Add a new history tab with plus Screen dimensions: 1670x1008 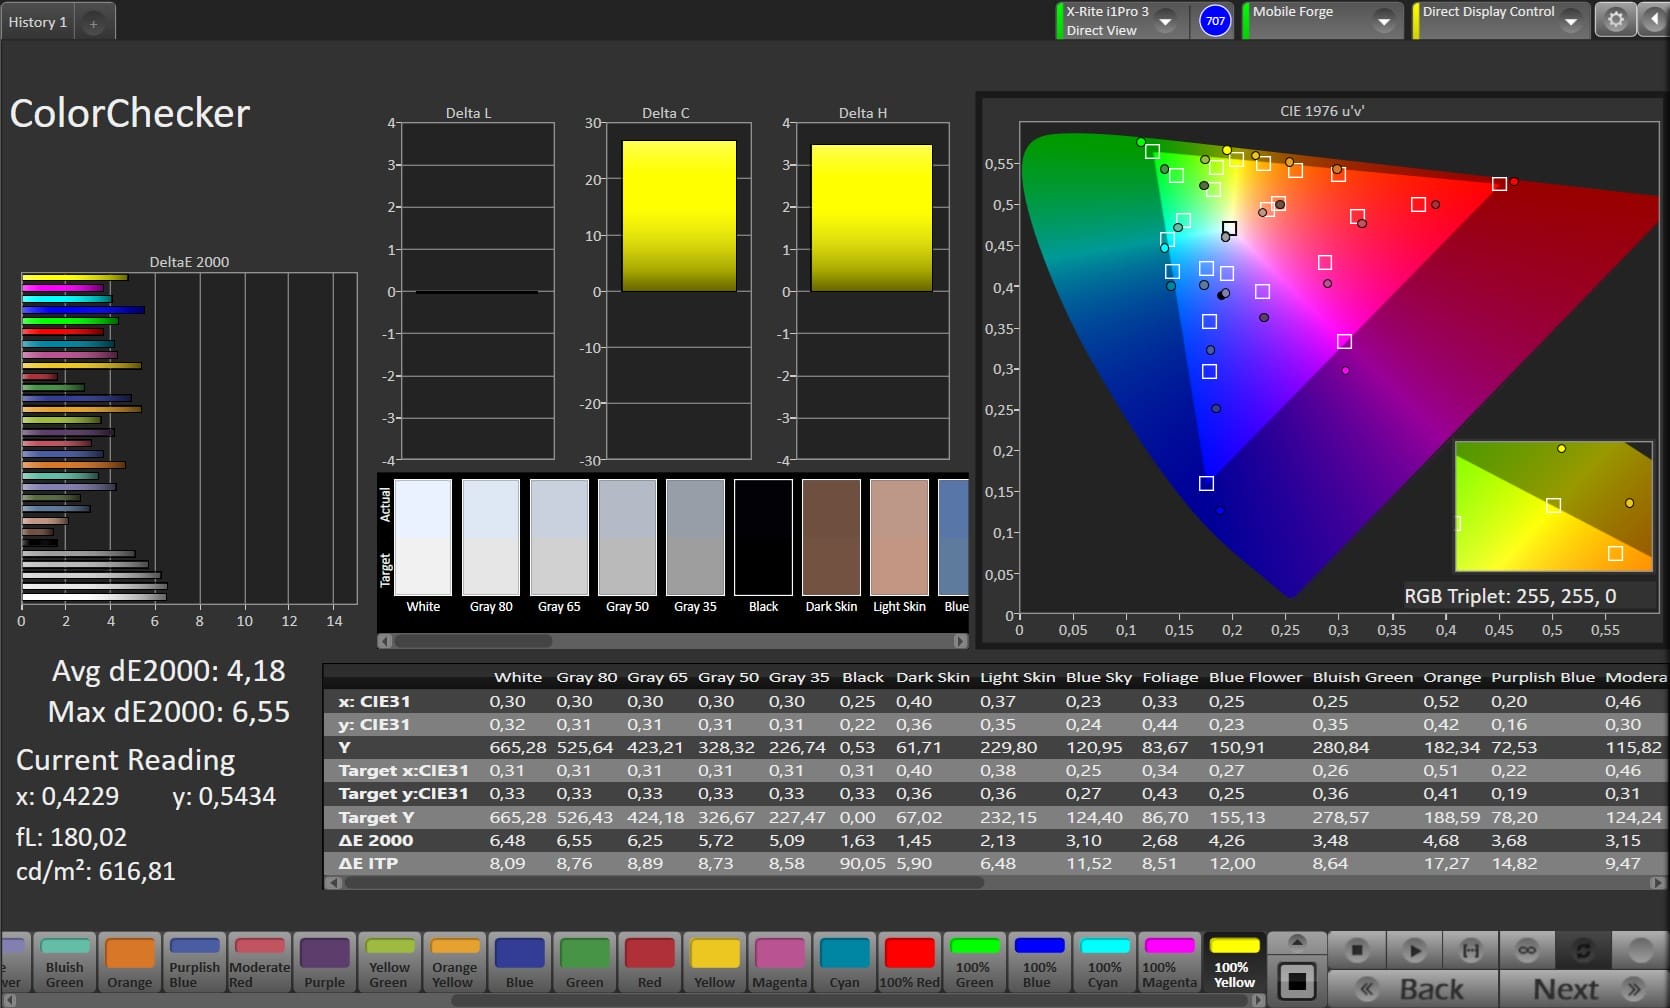point(93,23)
